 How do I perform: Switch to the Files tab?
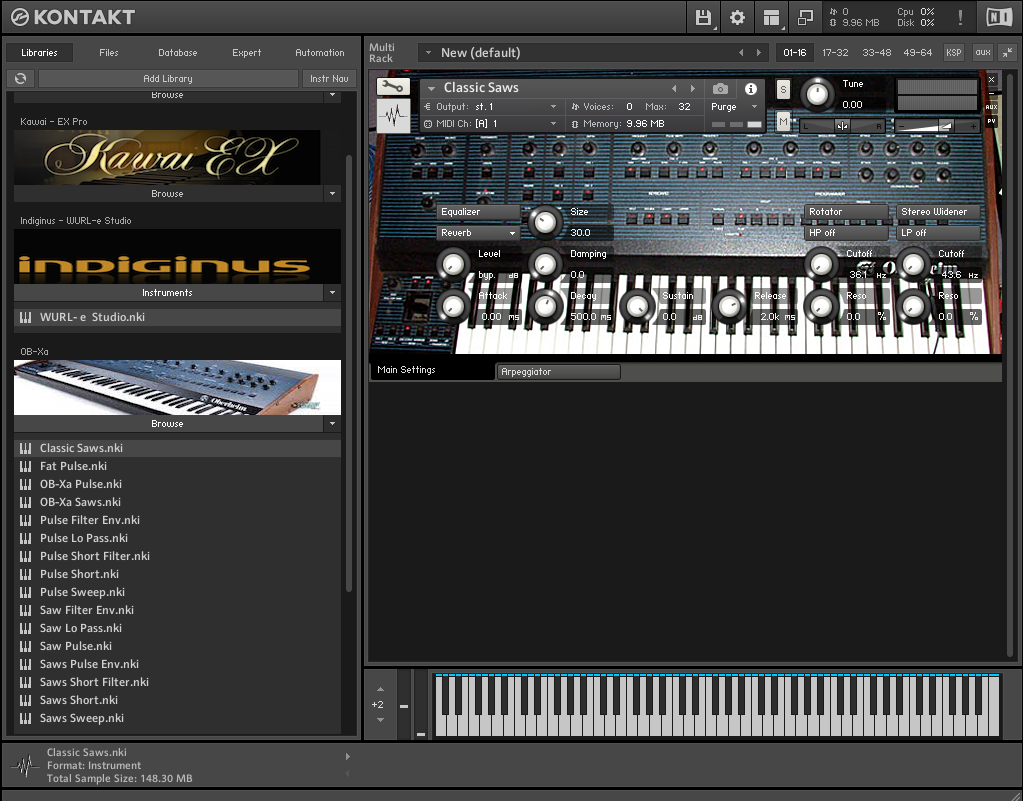[108, 53]
